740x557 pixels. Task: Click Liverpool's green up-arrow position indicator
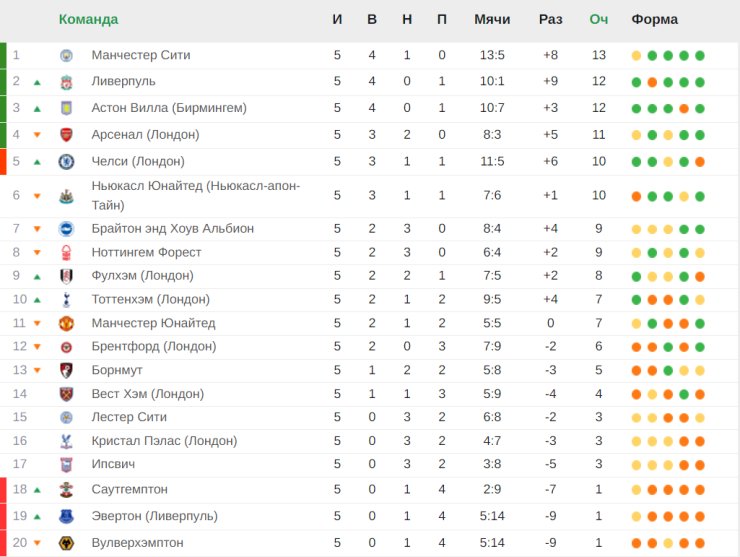[x=37, y=83]
